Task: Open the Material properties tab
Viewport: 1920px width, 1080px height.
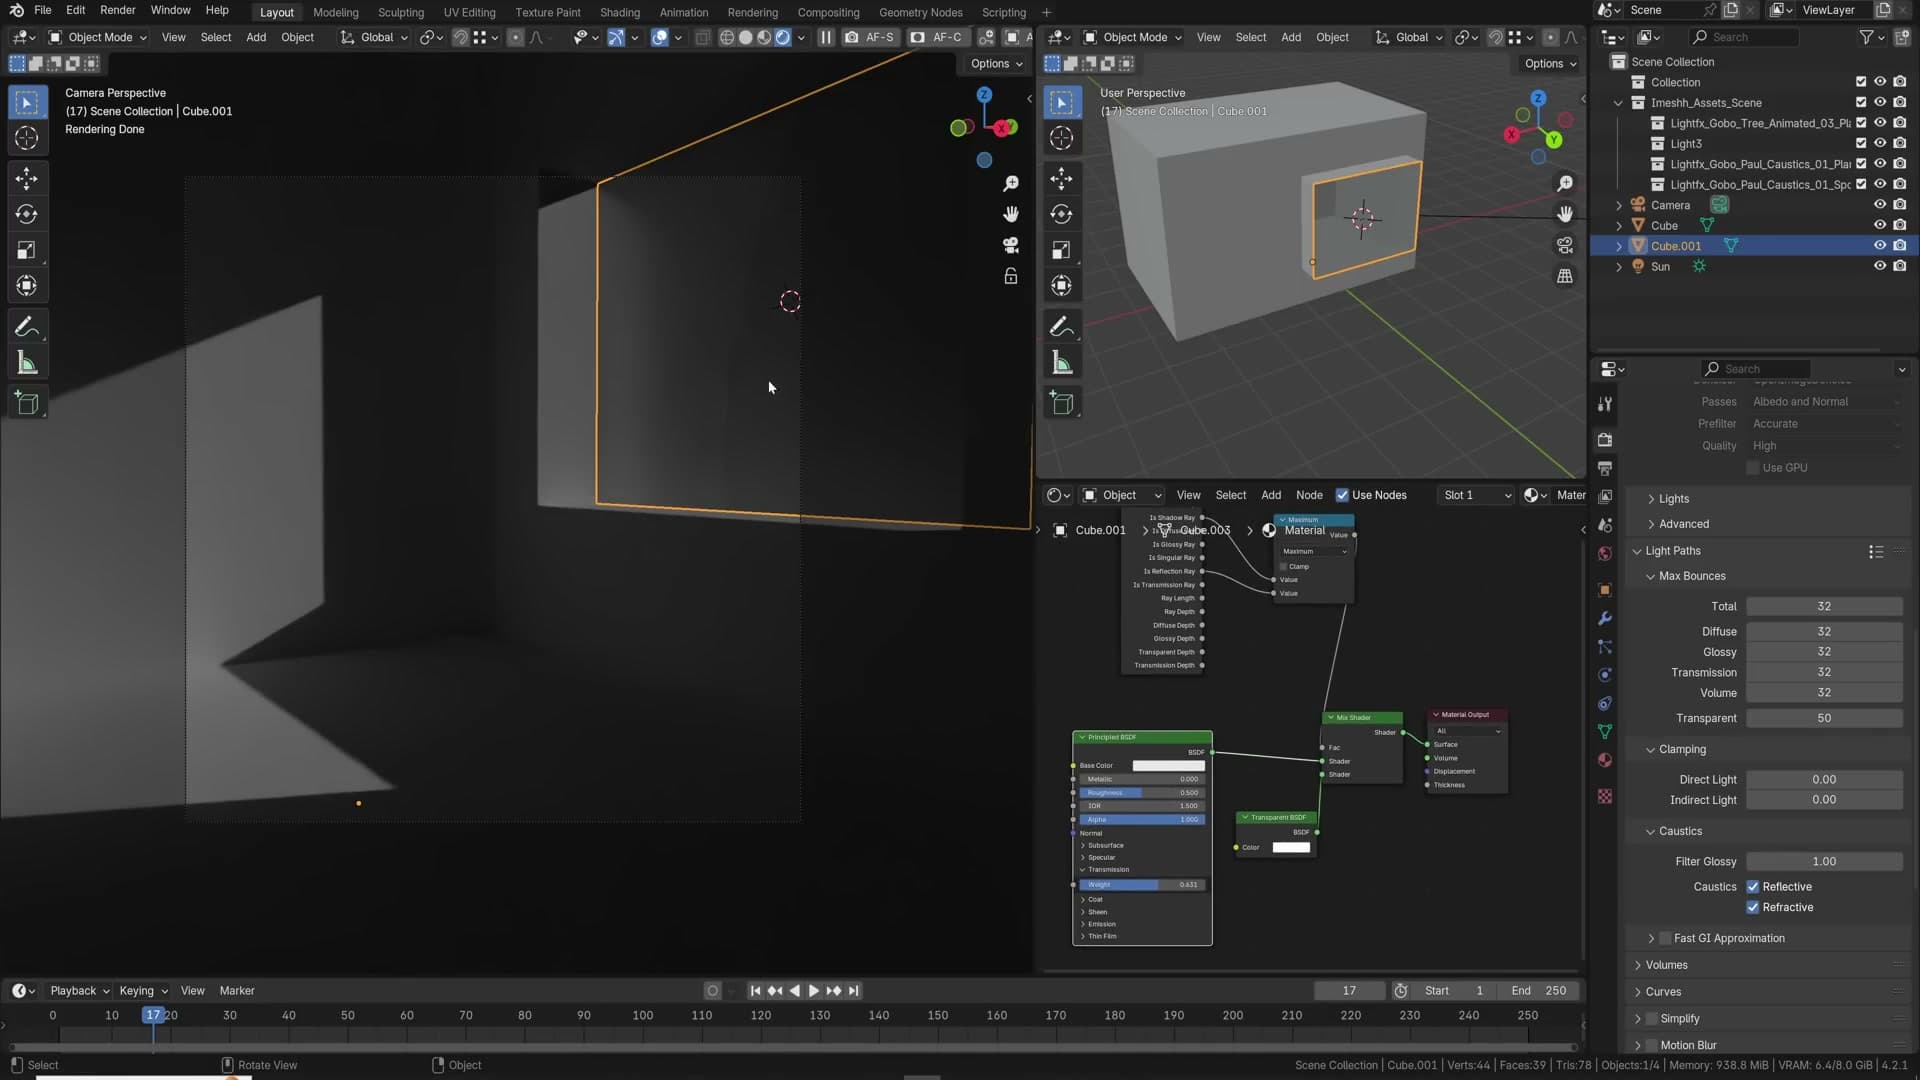Action: 1605,760
